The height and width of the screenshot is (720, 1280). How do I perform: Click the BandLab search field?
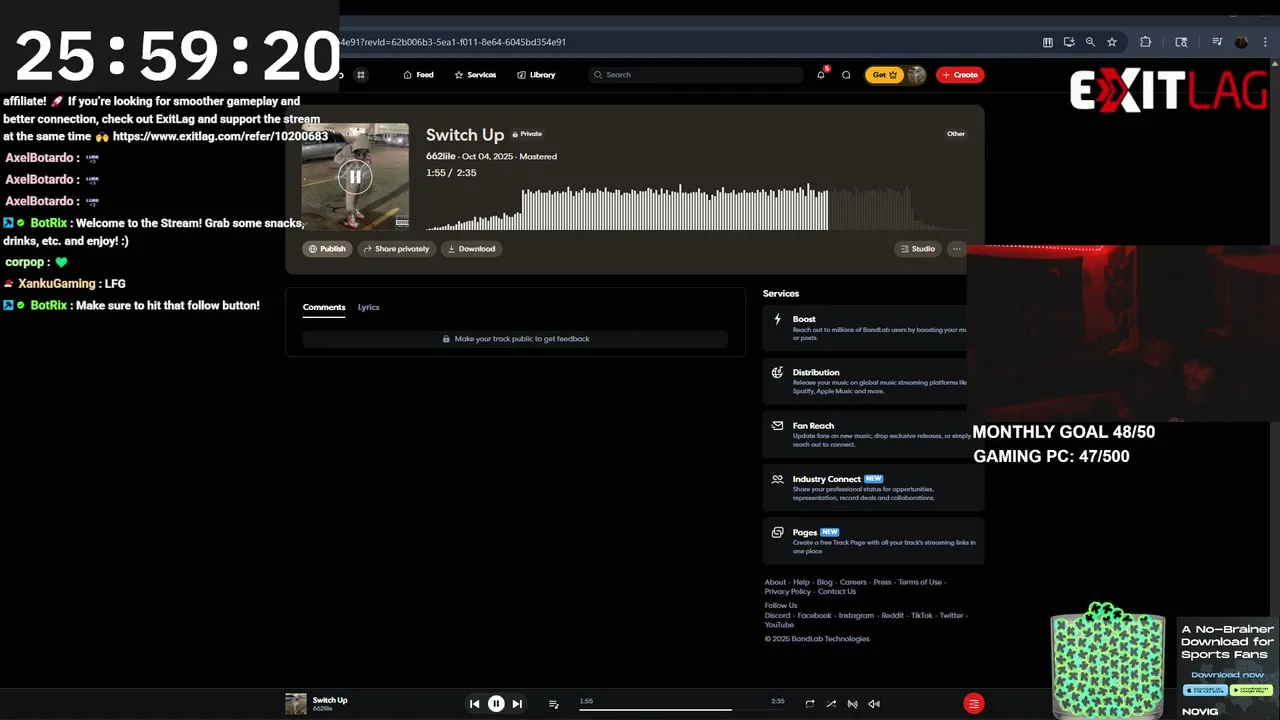(696, 75)
